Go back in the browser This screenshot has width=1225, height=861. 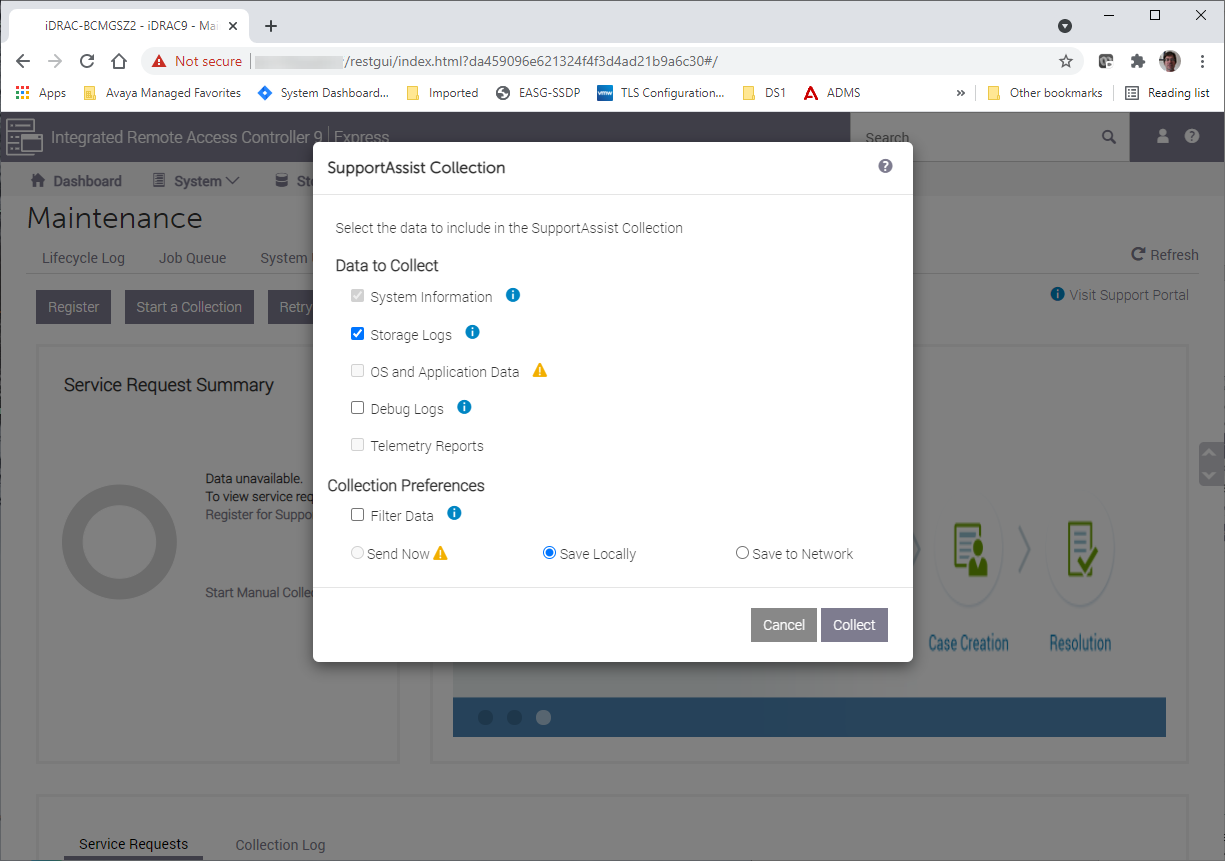click(x=23, y=61)
